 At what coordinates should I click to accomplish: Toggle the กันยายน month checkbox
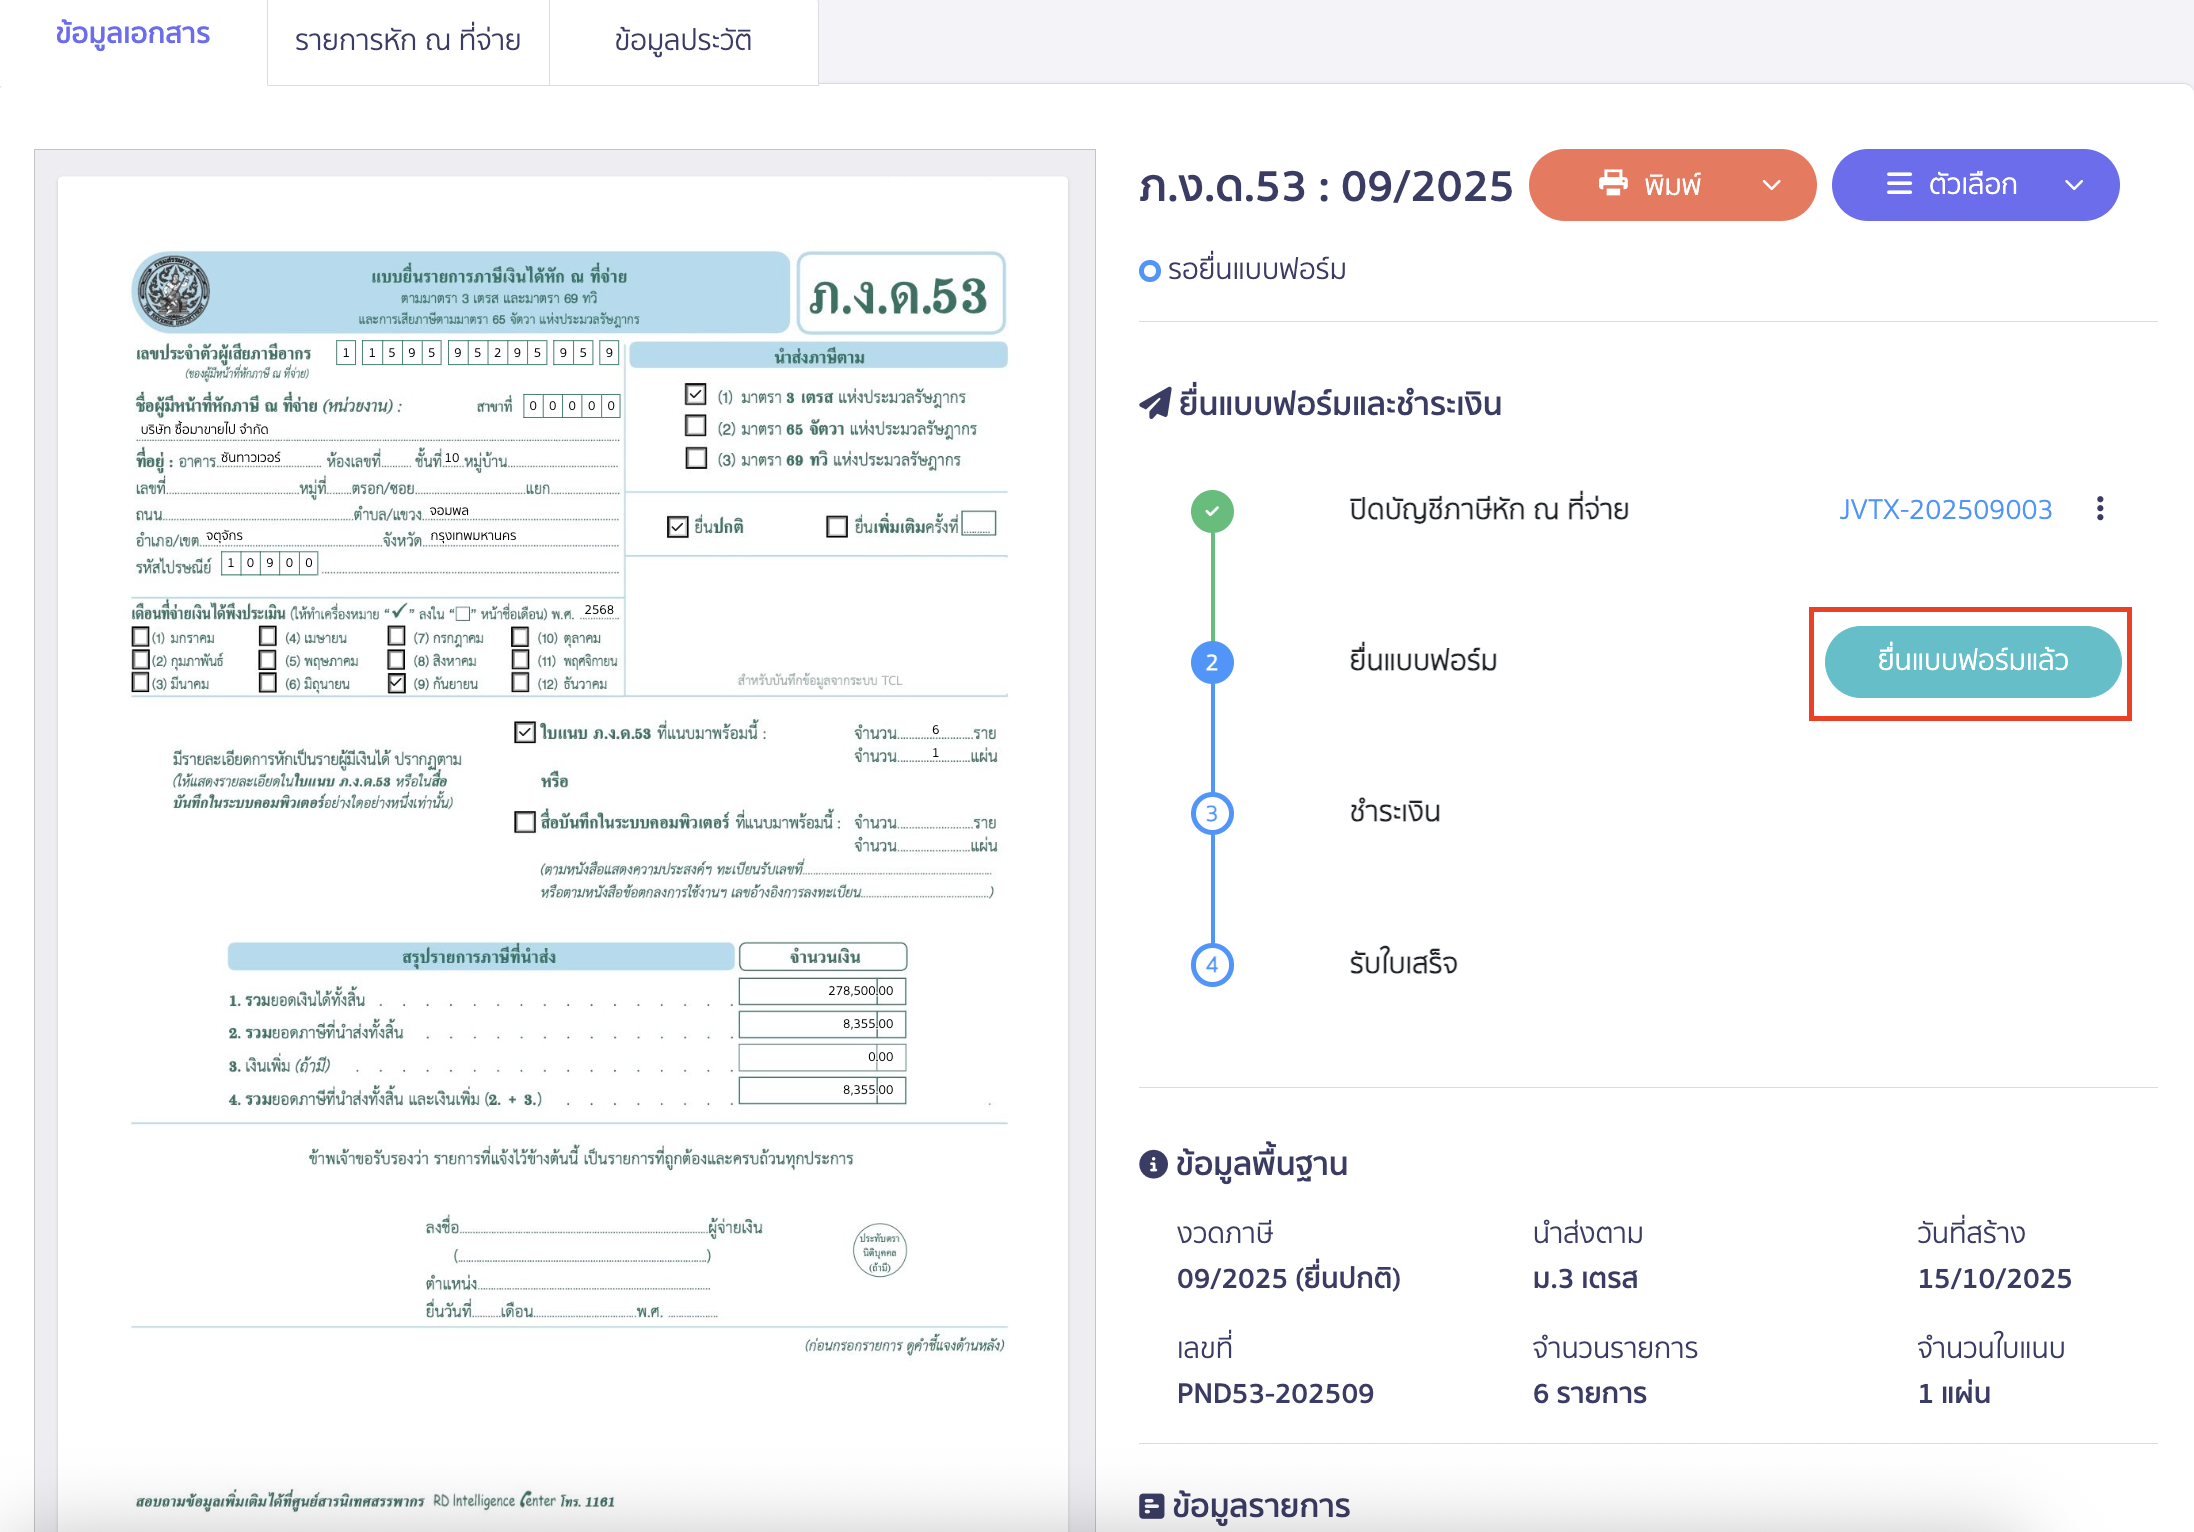tap(397, 684)
